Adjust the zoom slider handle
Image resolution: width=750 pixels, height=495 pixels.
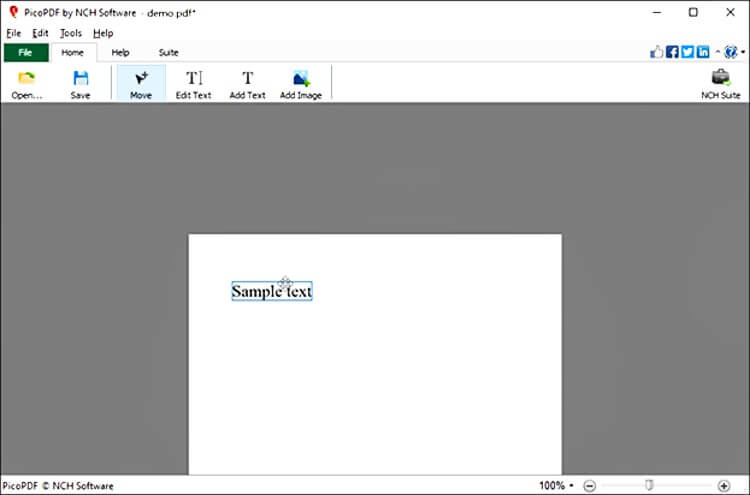(x=649, y=485)
